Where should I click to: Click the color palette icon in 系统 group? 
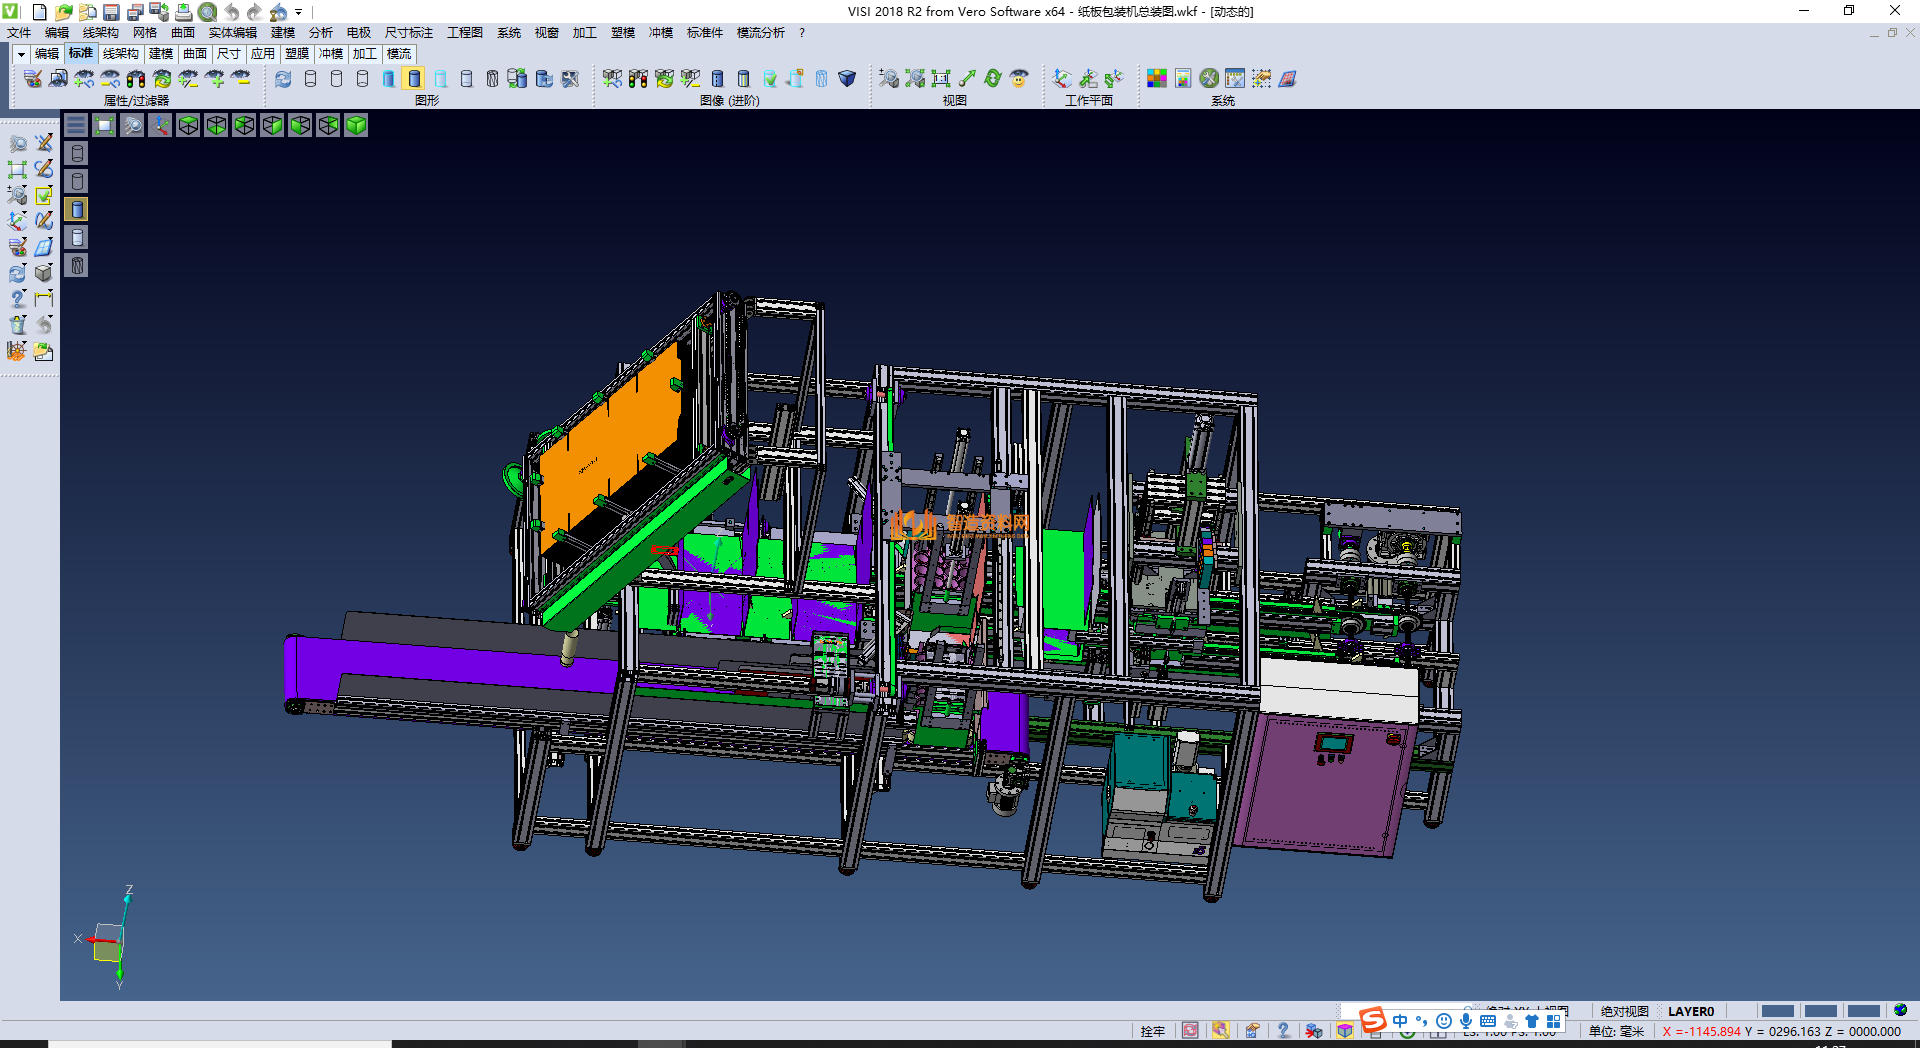[1156, 78]
